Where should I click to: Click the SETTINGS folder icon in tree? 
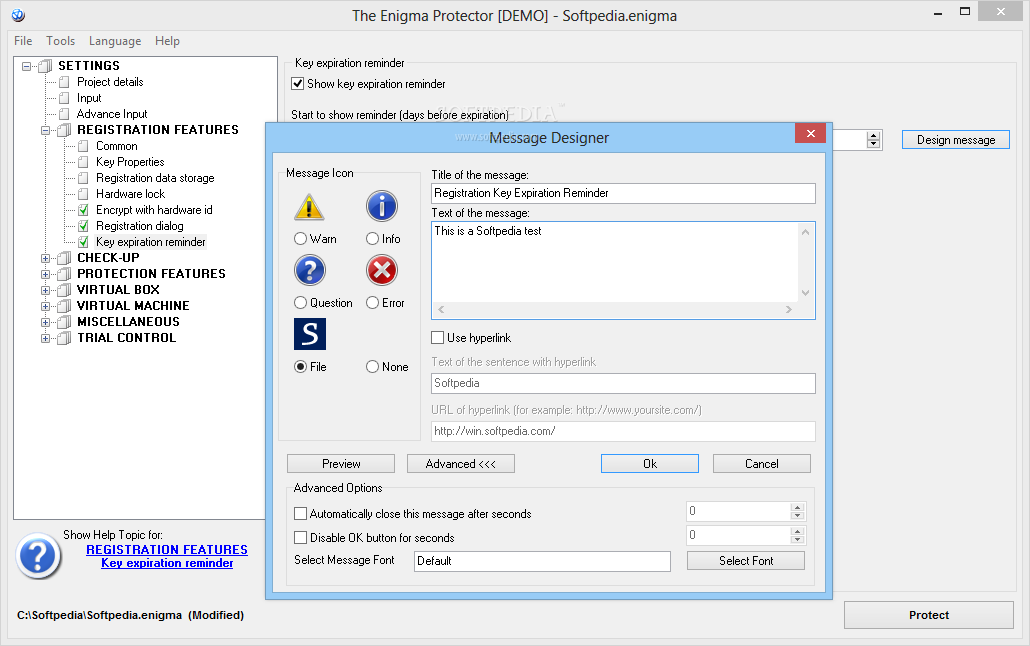coord(45,66)
